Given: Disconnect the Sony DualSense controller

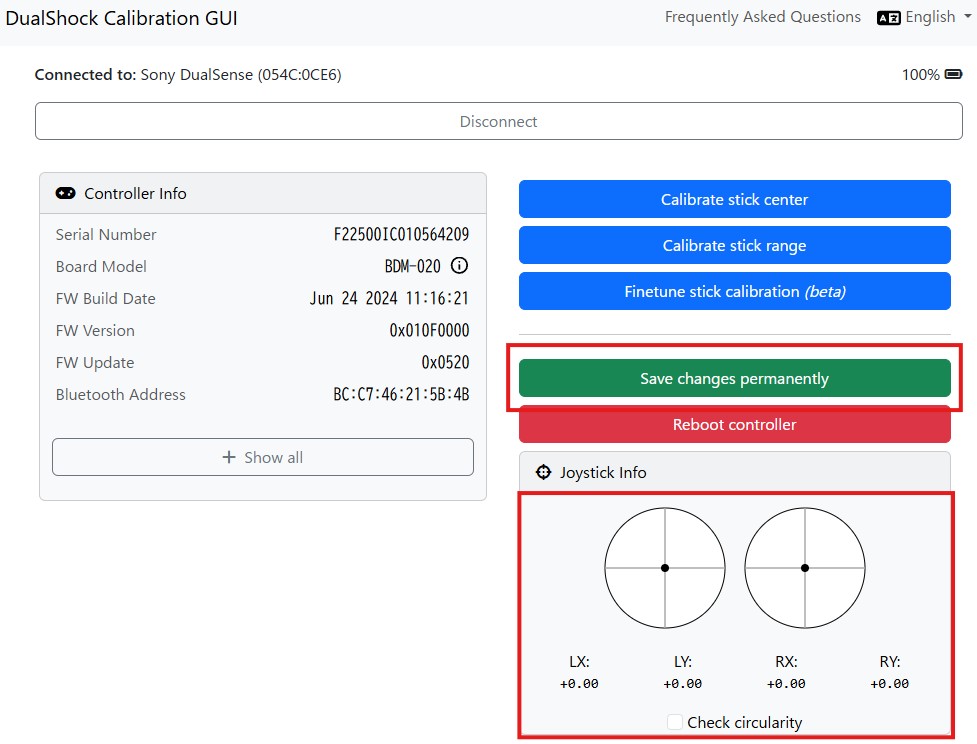Looking at the screenshot, I should coord(498,121).
